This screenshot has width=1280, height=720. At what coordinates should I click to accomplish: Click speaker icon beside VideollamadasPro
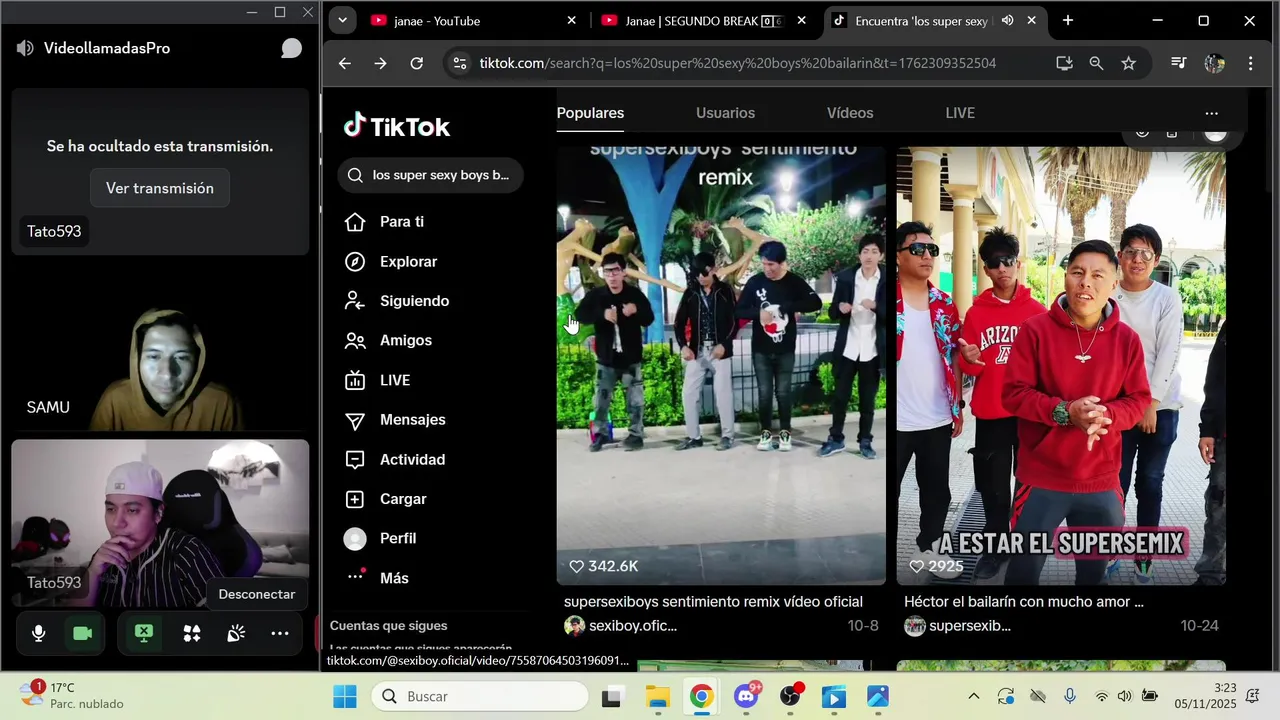pos(25,48)
